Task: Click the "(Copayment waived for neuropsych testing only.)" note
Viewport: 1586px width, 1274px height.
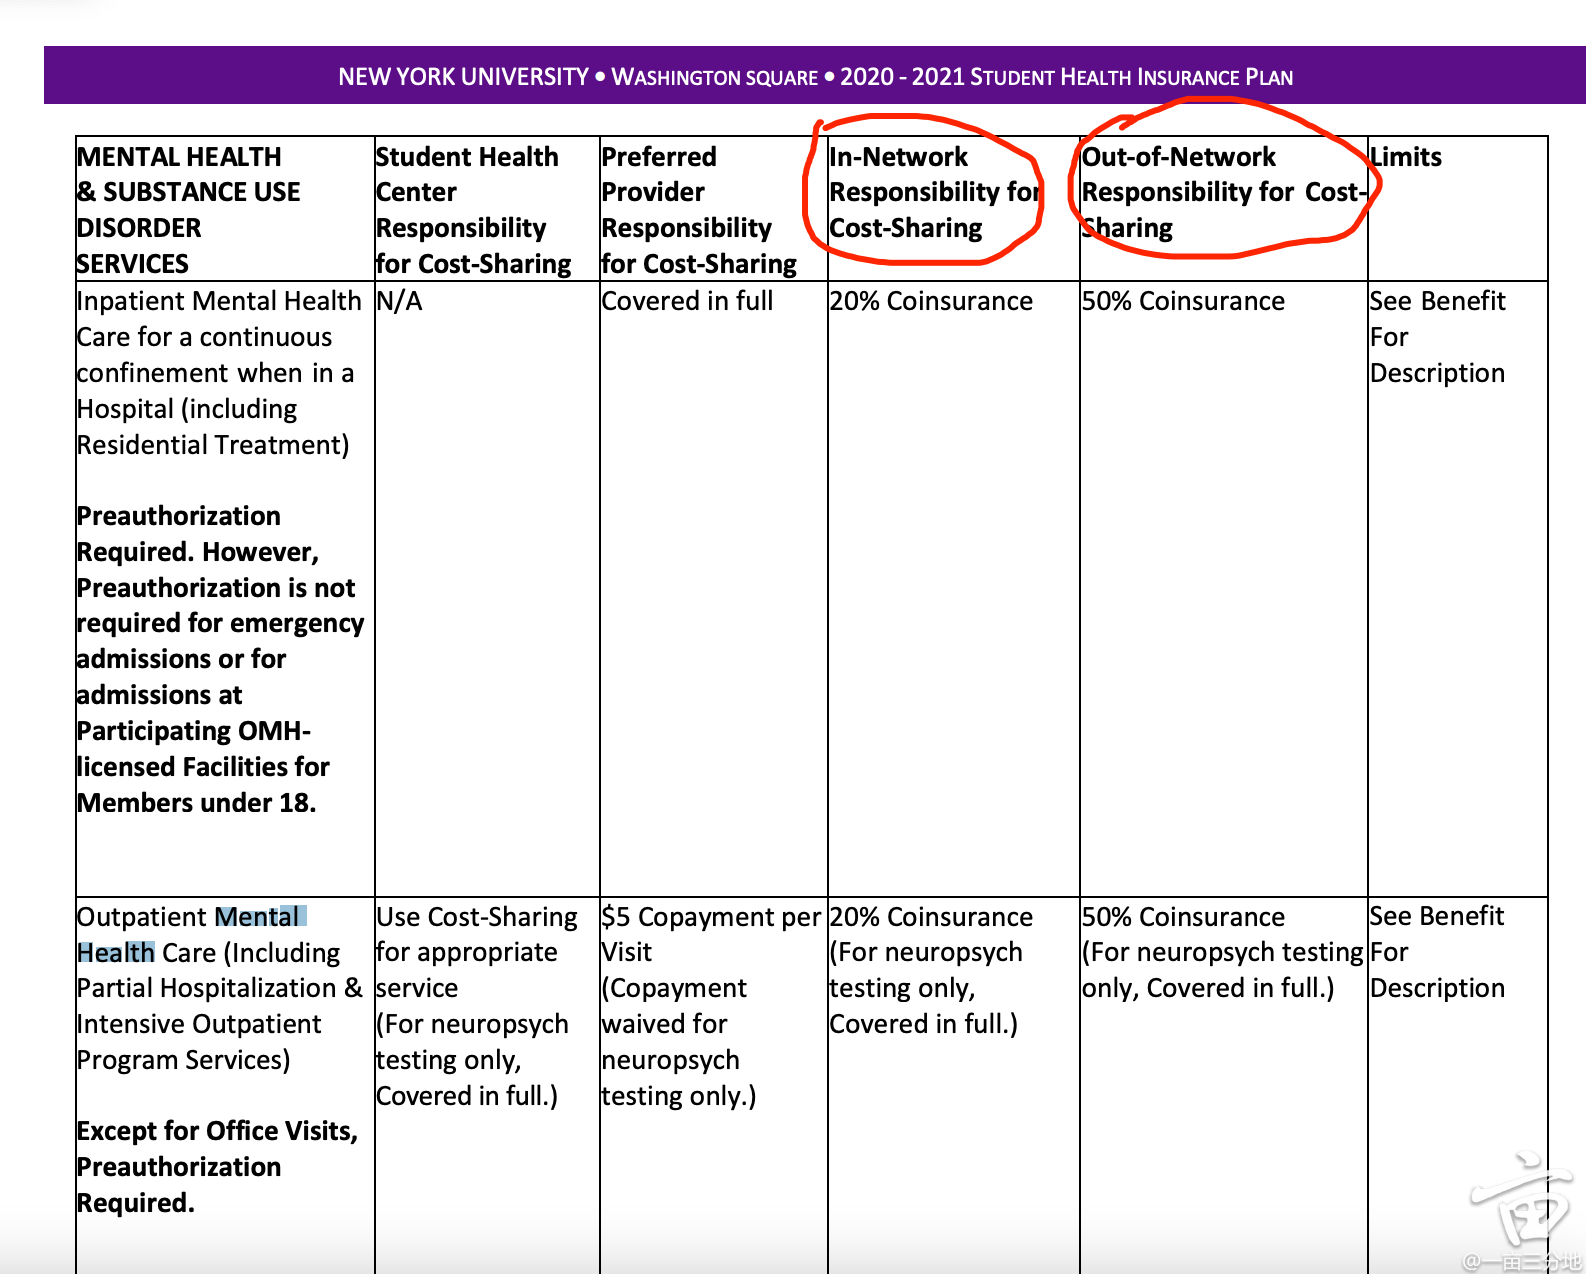Action: [x=679, y=1042]
